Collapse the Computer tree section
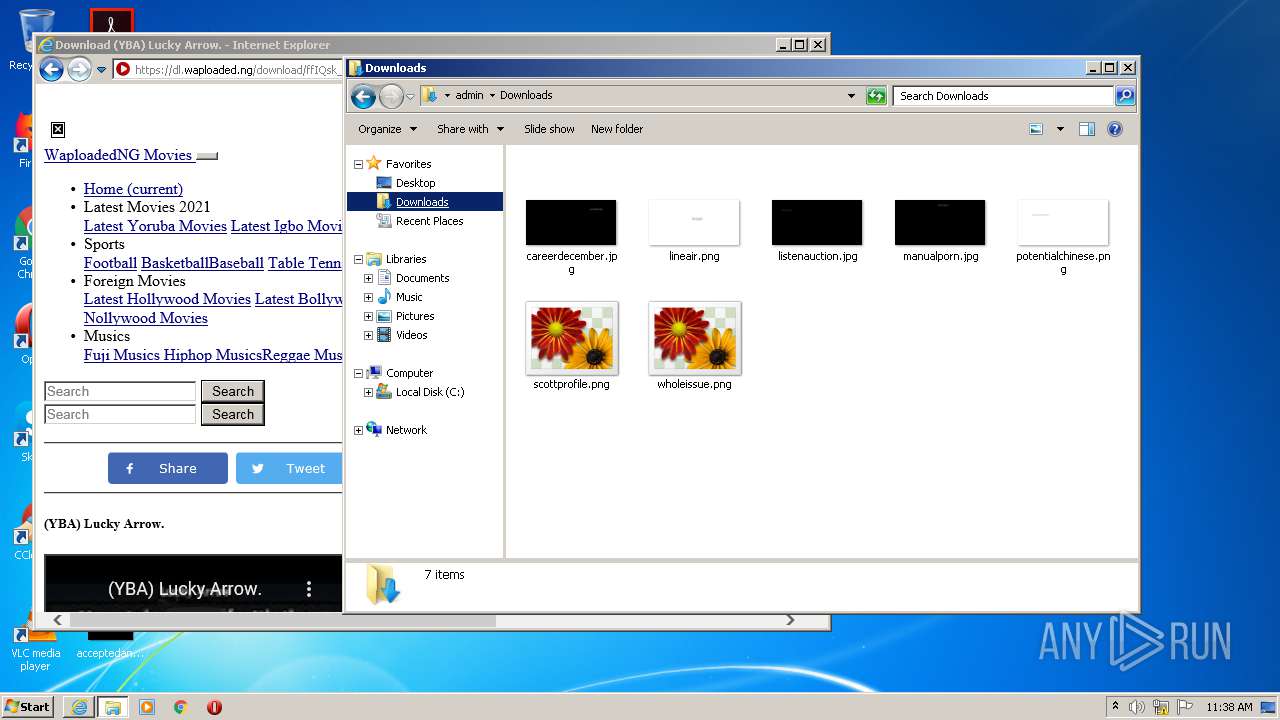The width and height of the screenshot is (1280, 720). 358,373
